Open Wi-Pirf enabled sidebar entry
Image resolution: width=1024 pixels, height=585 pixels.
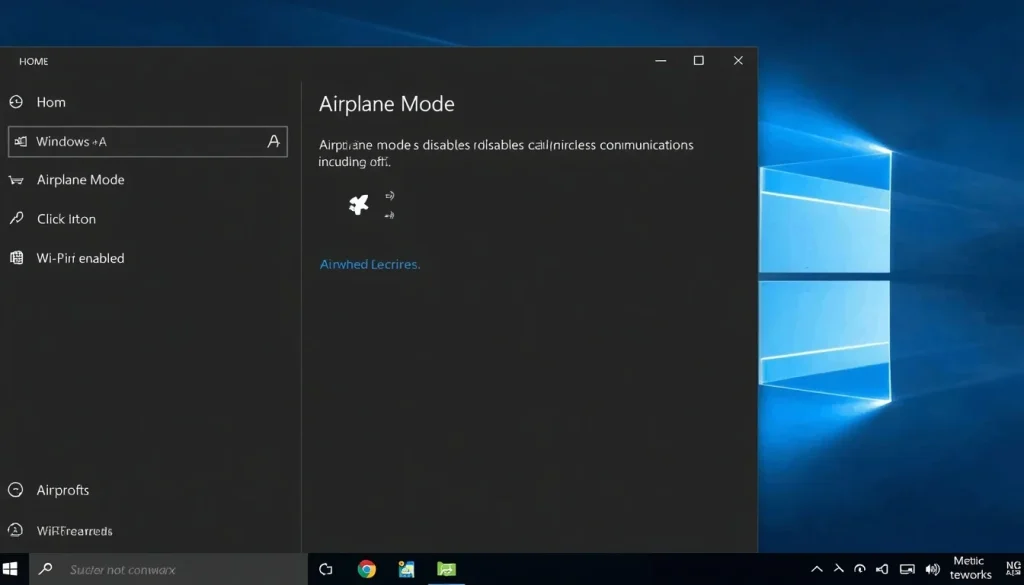click(x=80, y=259)
